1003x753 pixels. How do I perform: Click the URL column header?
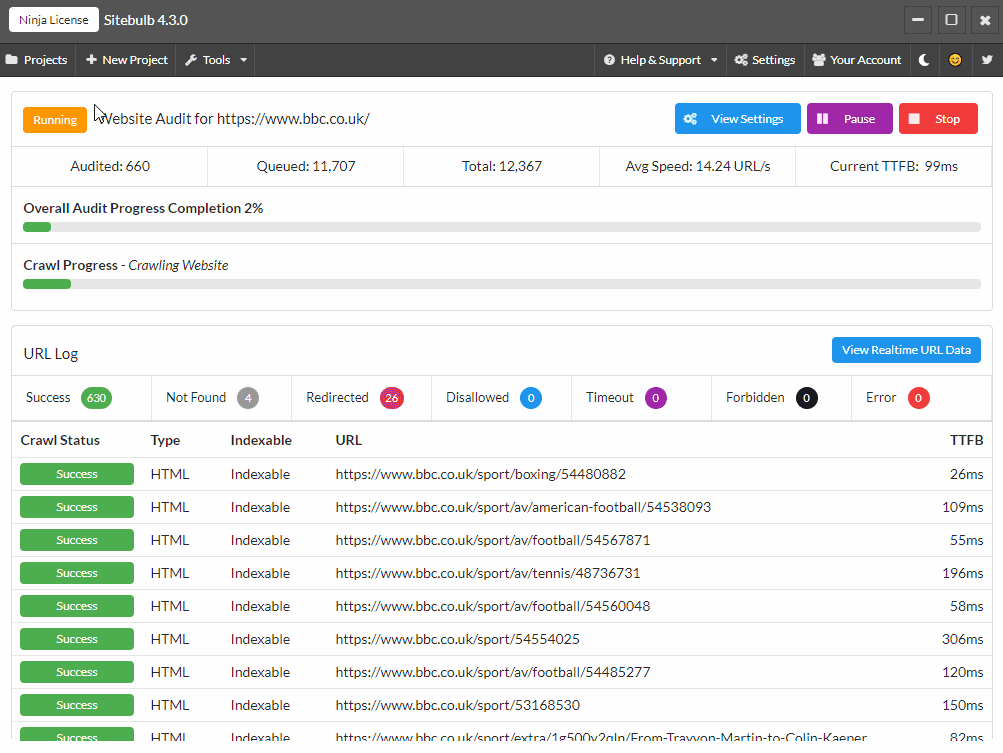click(349, 440)
